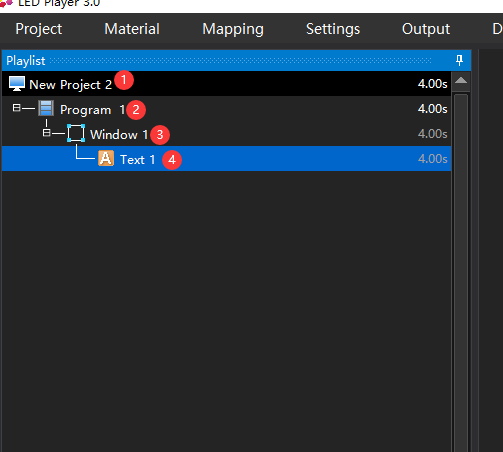The height and width of the screenshot is (452, 503).
Task: Select the Text 1 item
Action: pyautogui.click(x=227, y=159)
